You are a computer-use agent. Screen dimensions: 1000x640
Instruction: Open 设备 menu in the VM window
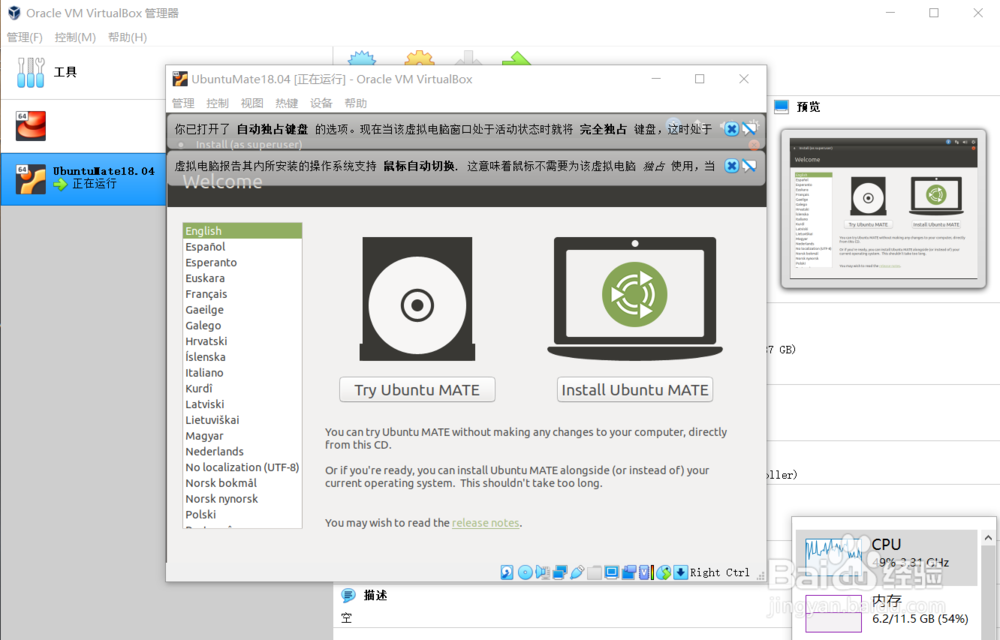point(321,103)
